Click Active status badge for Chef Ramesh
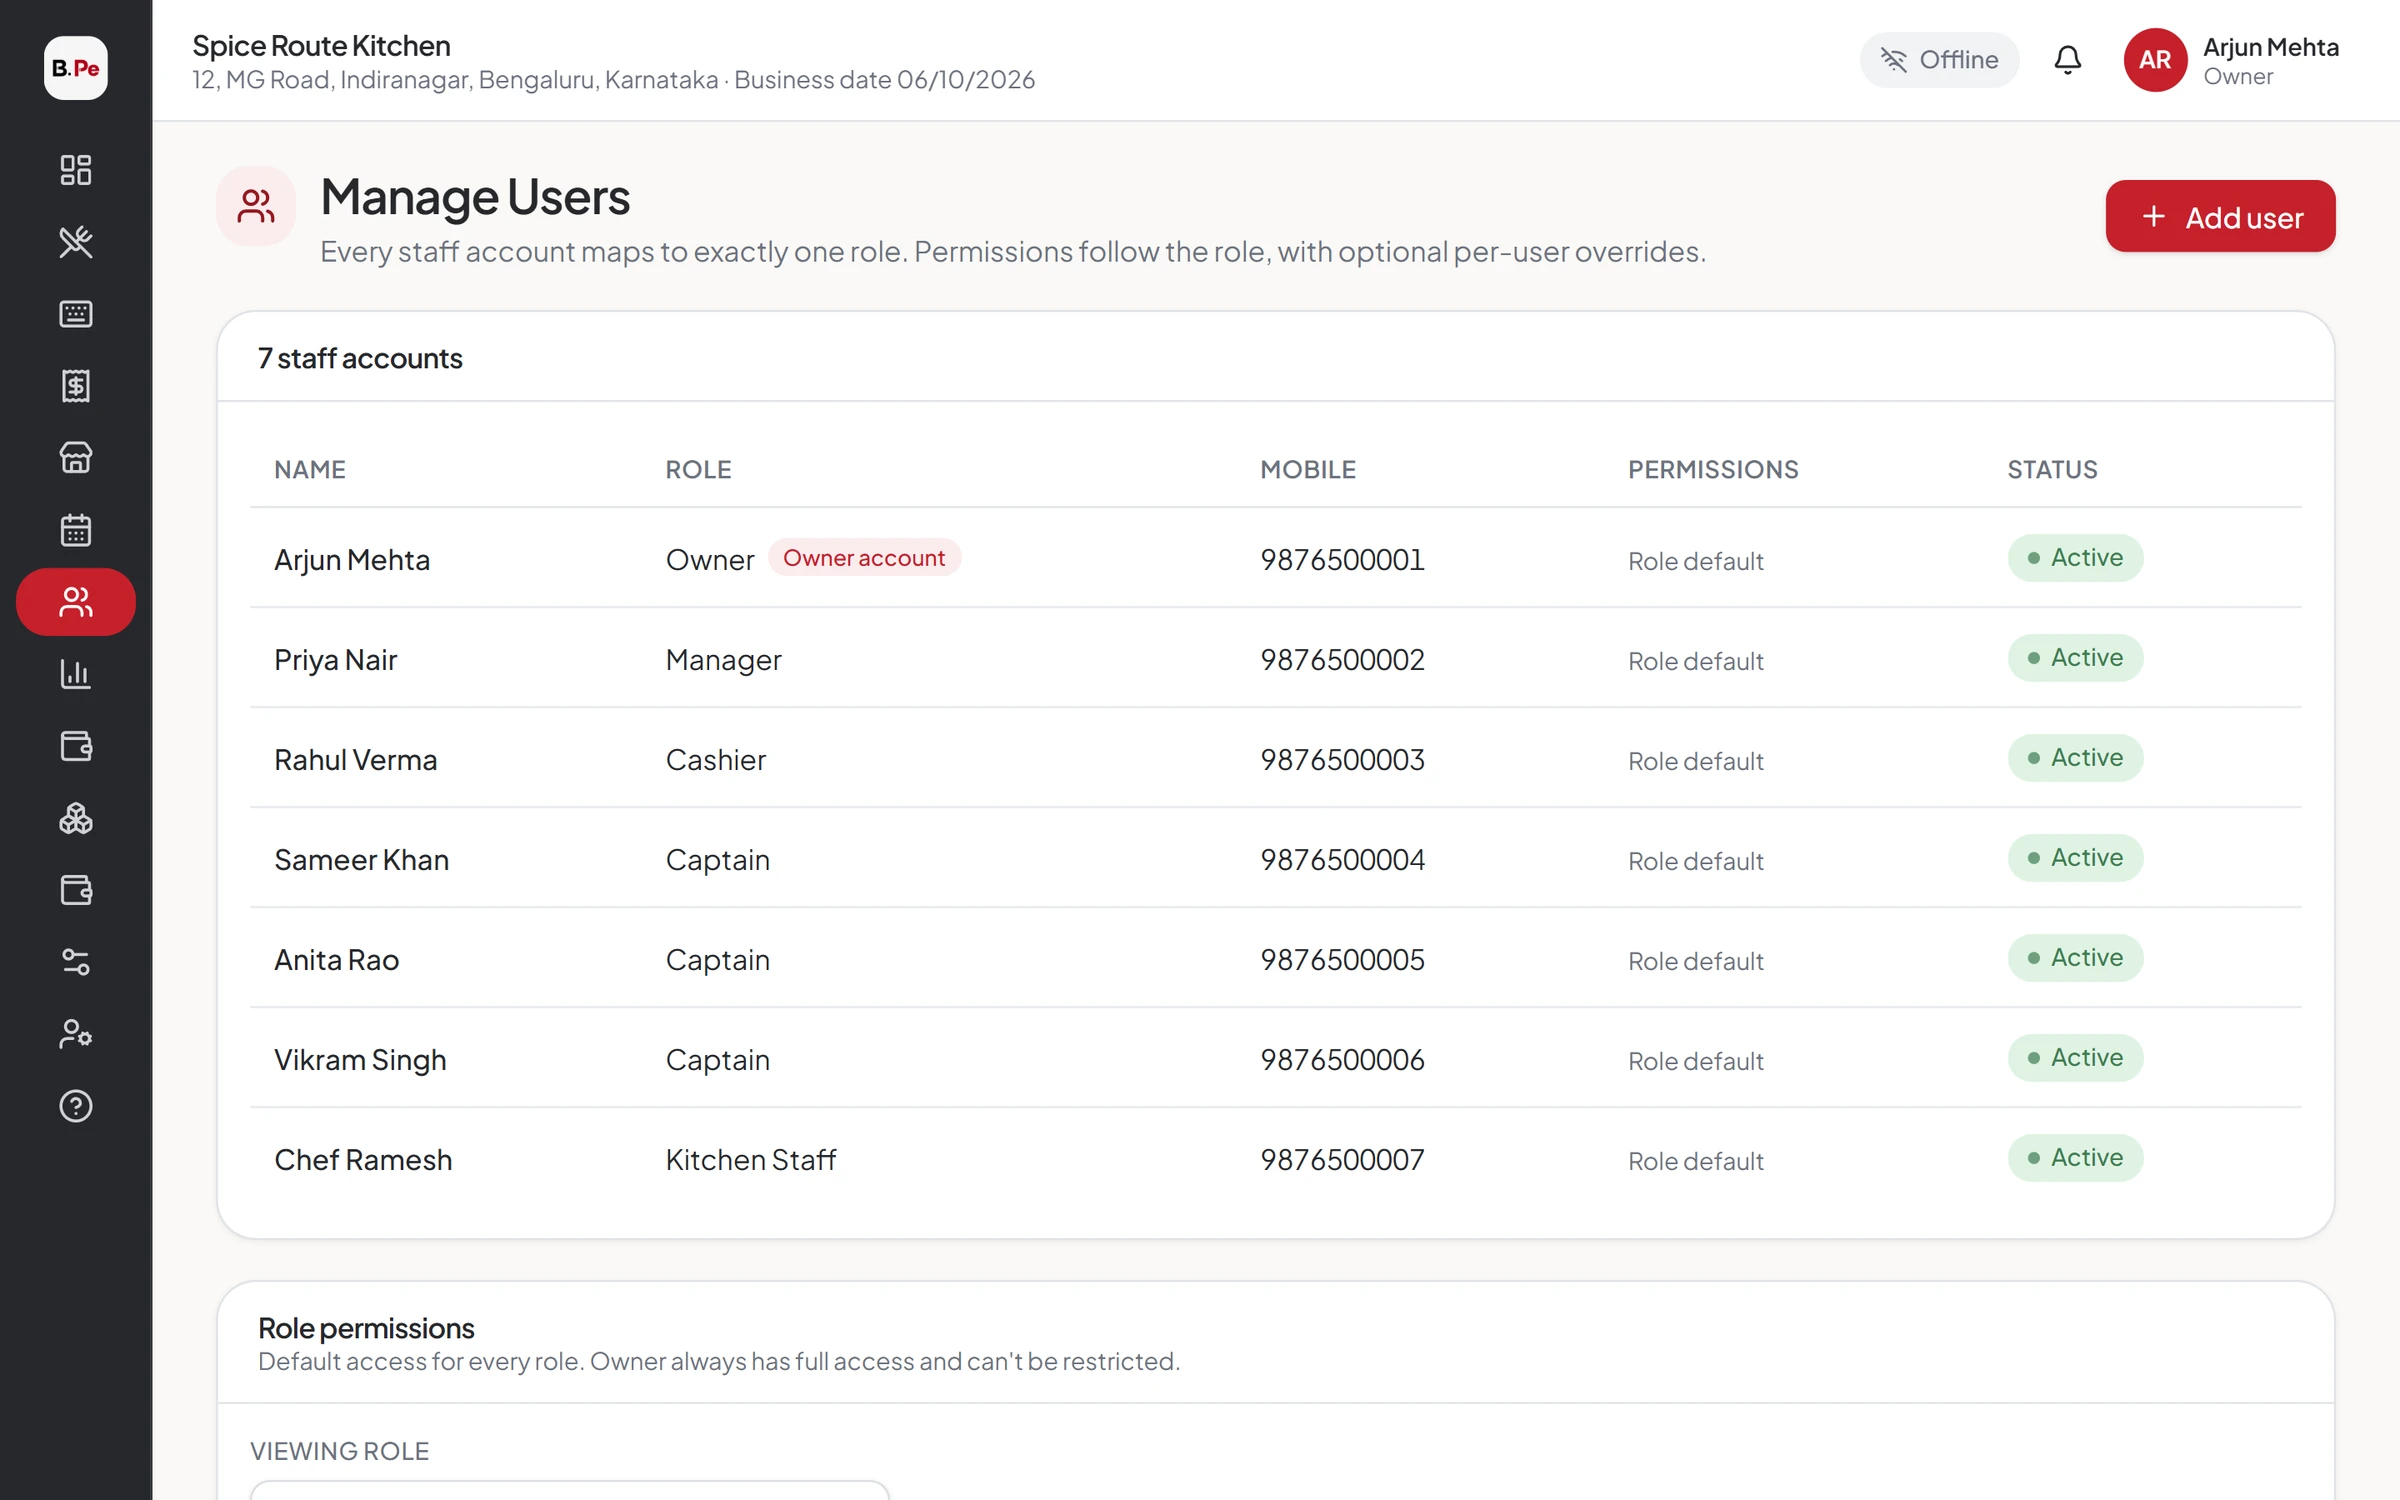This screenshot has width=2400, height=1500. coord(2075,1158)
